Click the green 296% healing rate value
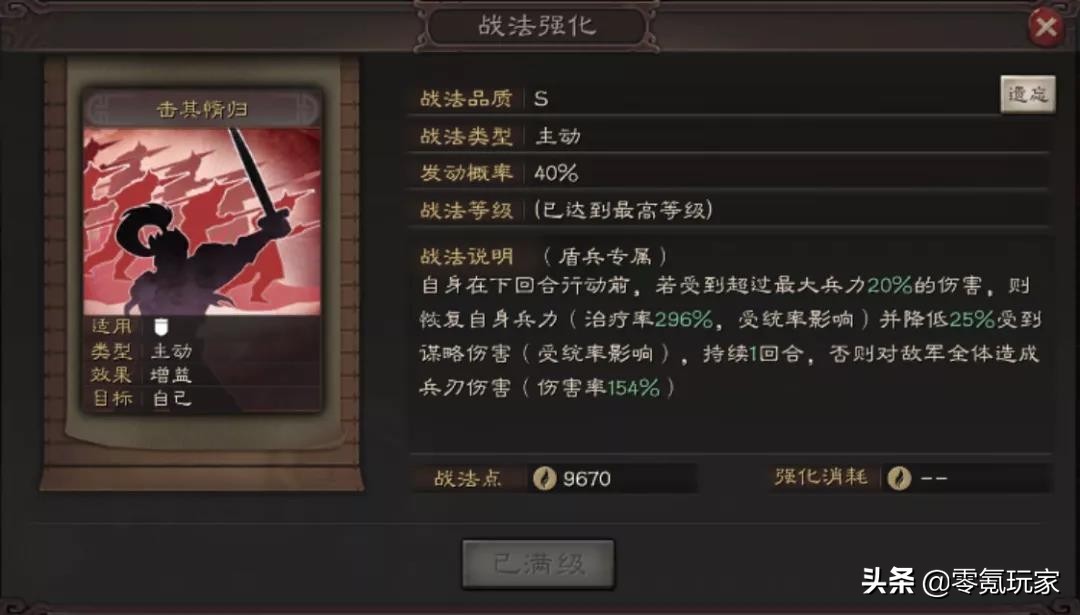The image size is (1080, 615). pos(683,320)
